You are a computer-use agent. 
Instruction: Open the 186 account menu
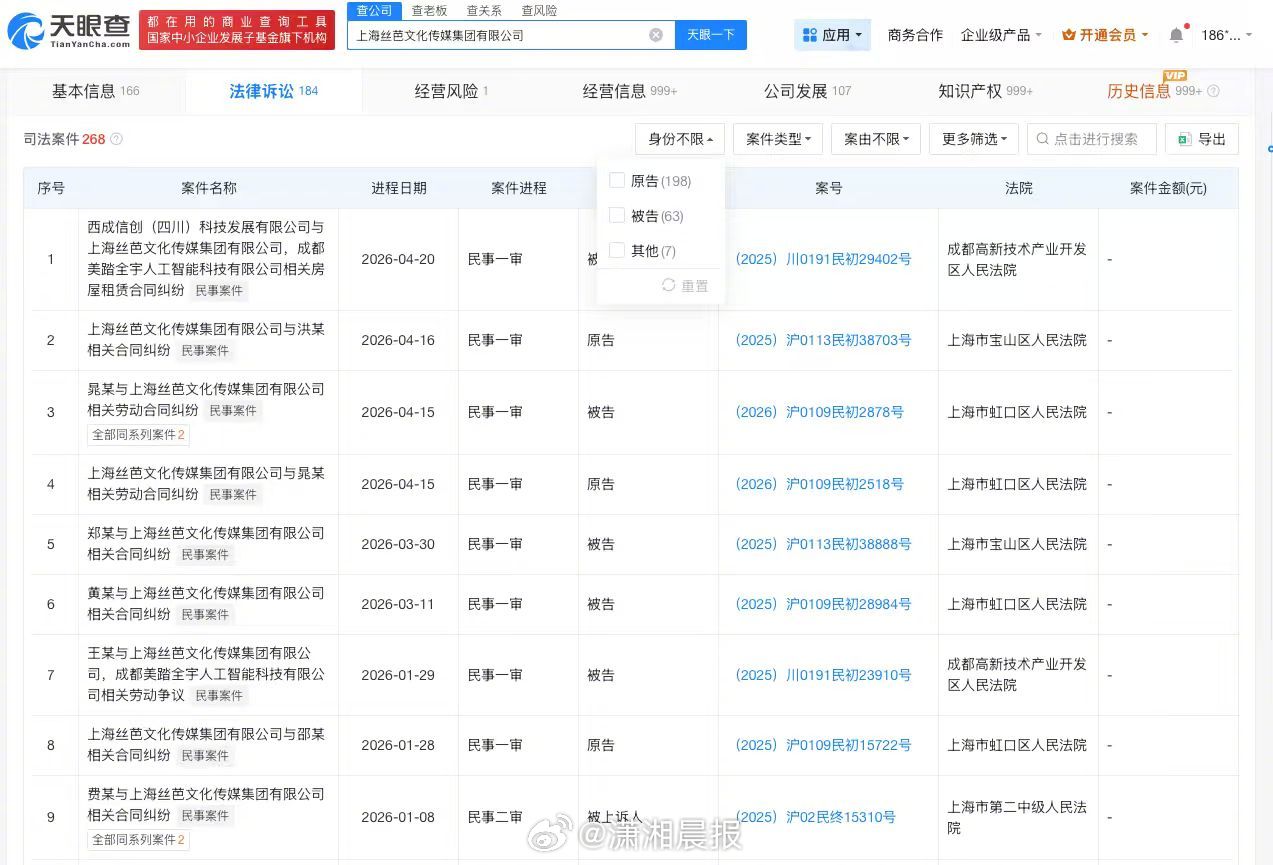click(x=1226, y=35)
